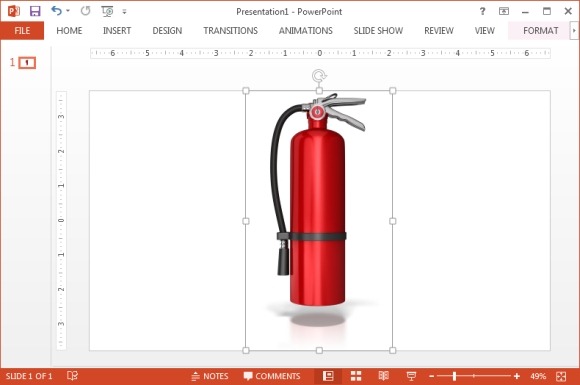This screenshot has height=385, width=580.
Task: Show more ribbon tabs using right arrow
Action: (574, 31)
